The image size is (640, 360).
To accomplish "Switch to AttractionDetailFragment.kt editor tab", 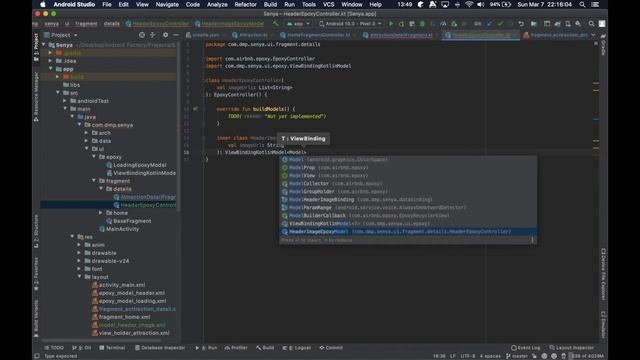I will coord(401,35).
